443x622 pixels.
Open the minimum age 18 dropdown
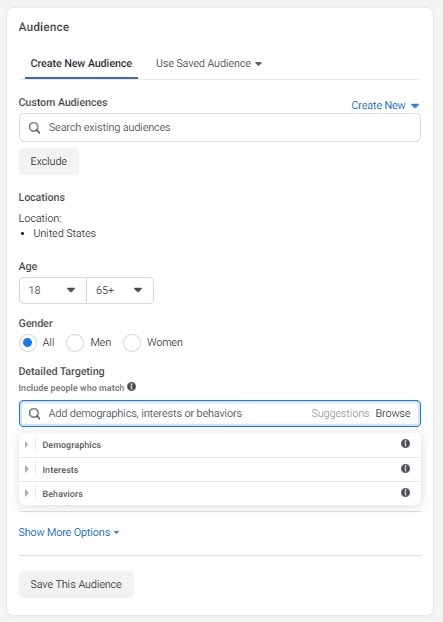click(x=53, y=290)
